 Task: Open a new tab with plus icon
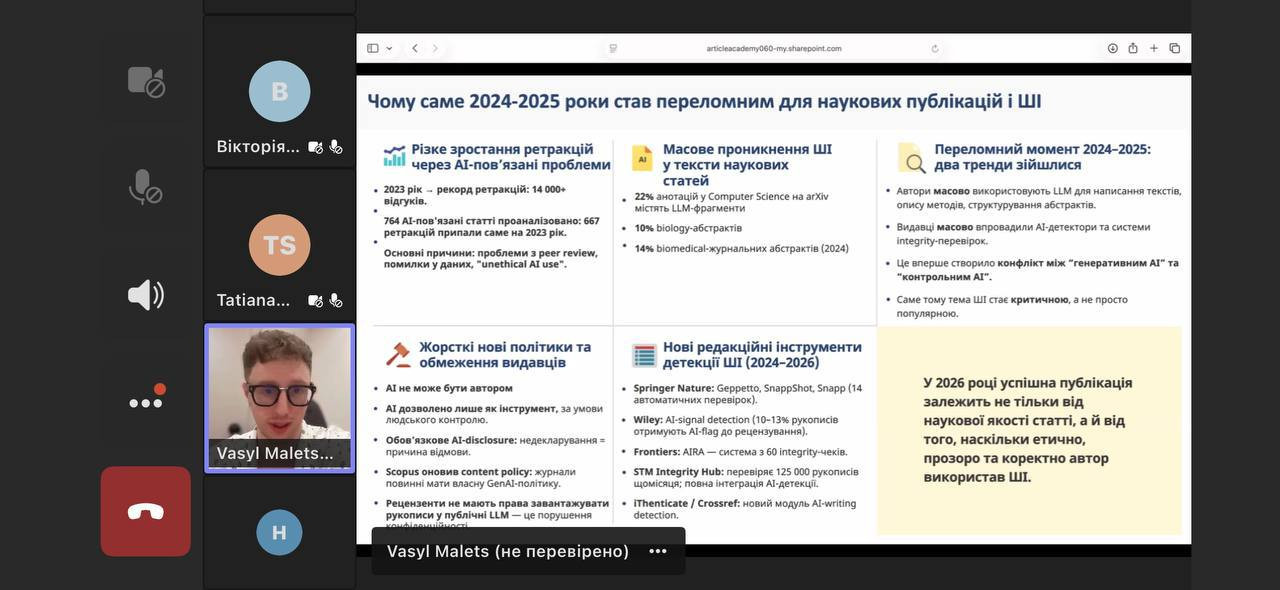tap(1154, 48)
